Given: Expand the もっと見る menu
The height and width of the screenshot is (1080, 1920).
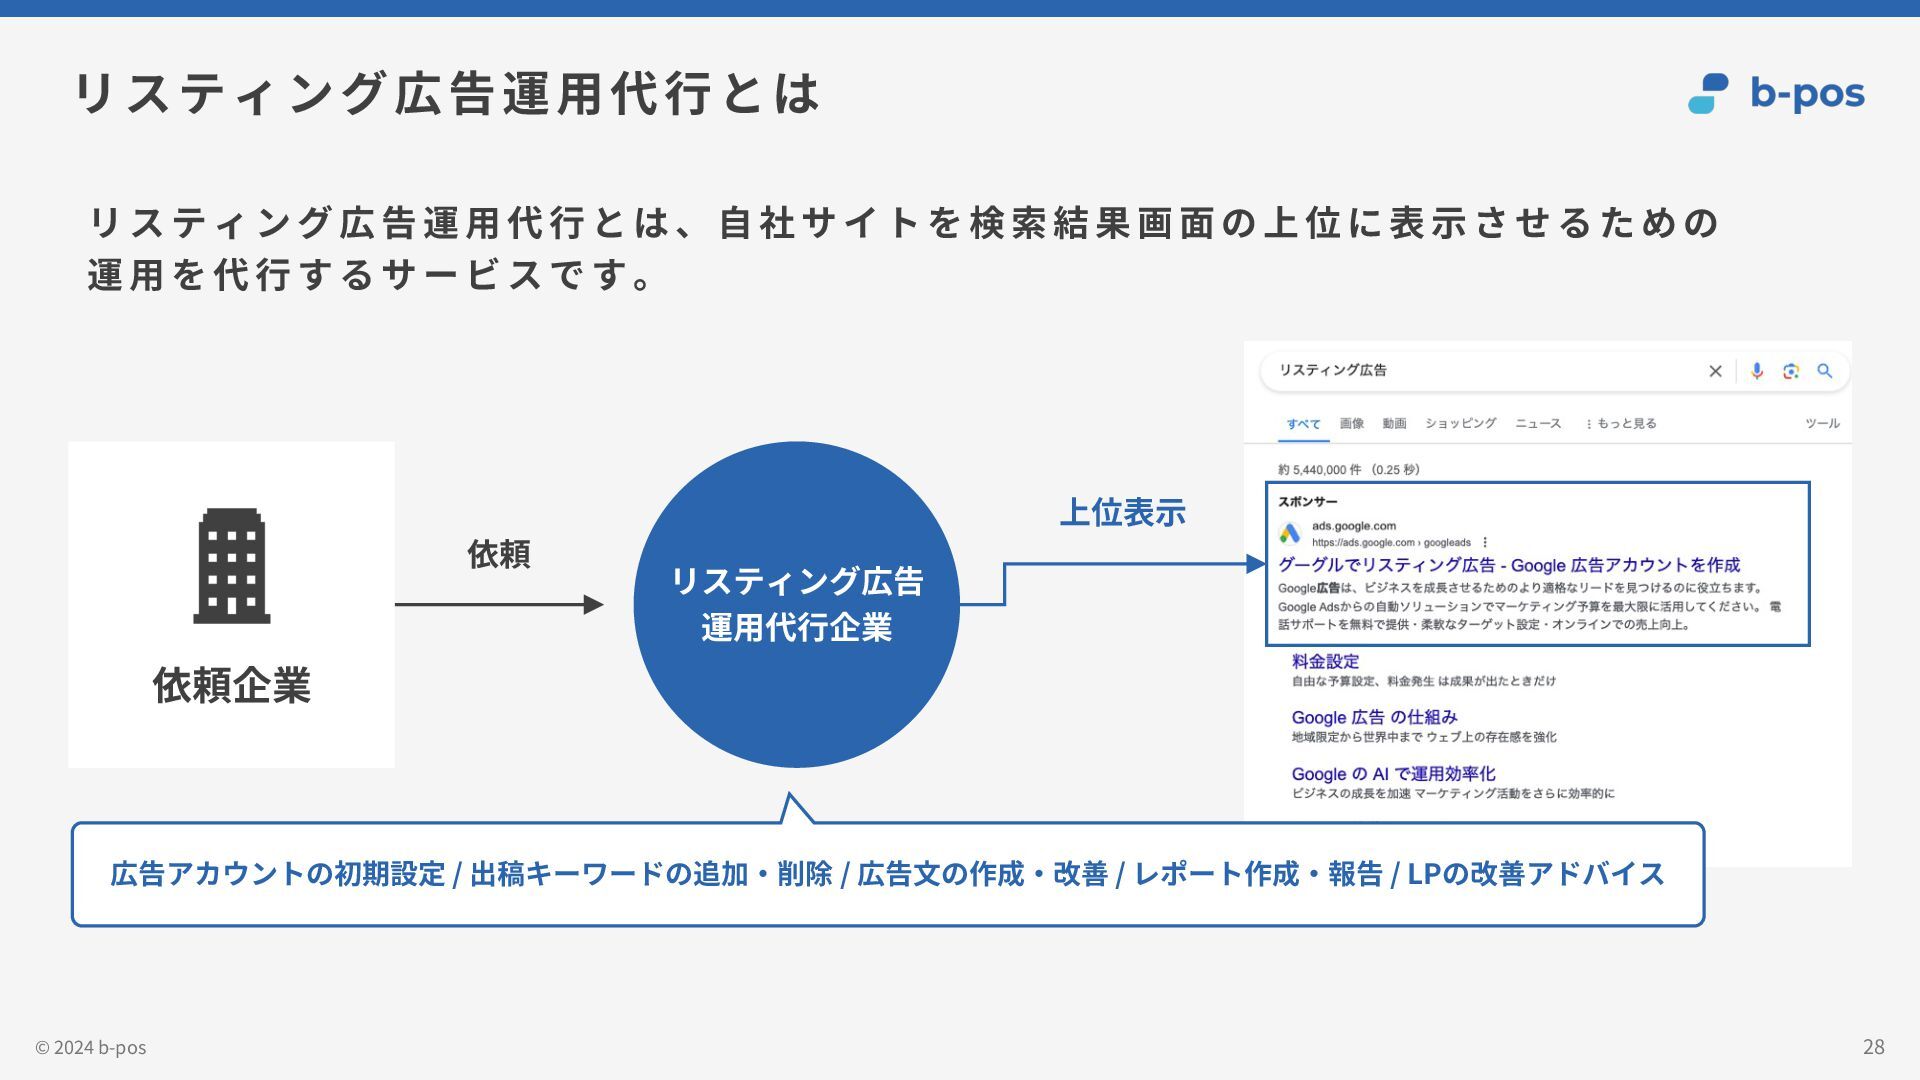Looking at the screenshot, I should (x=1621, y=424).
